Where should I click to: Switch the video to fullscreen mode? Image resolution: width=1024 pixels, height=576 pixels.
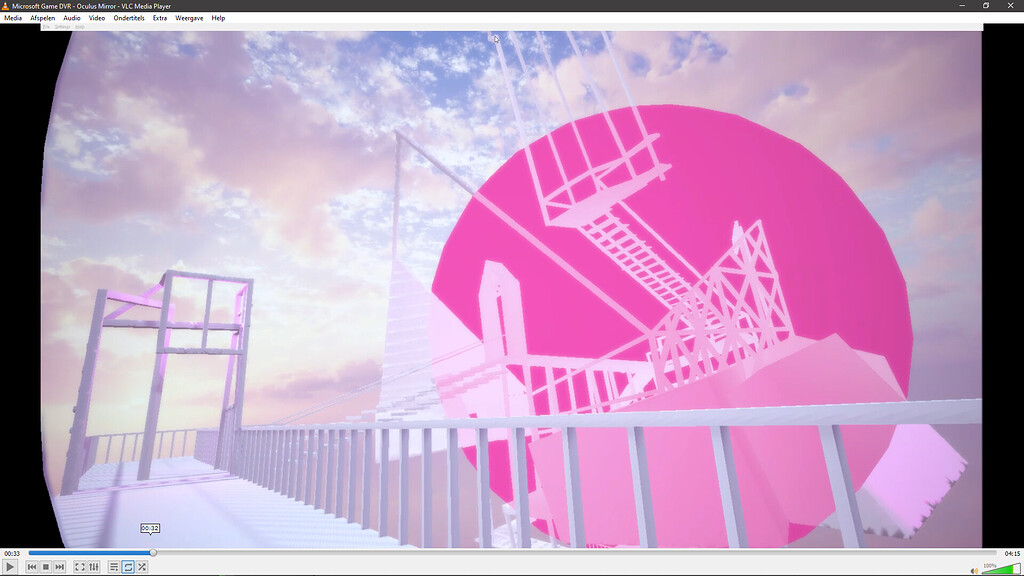click(x=79, y=566)
